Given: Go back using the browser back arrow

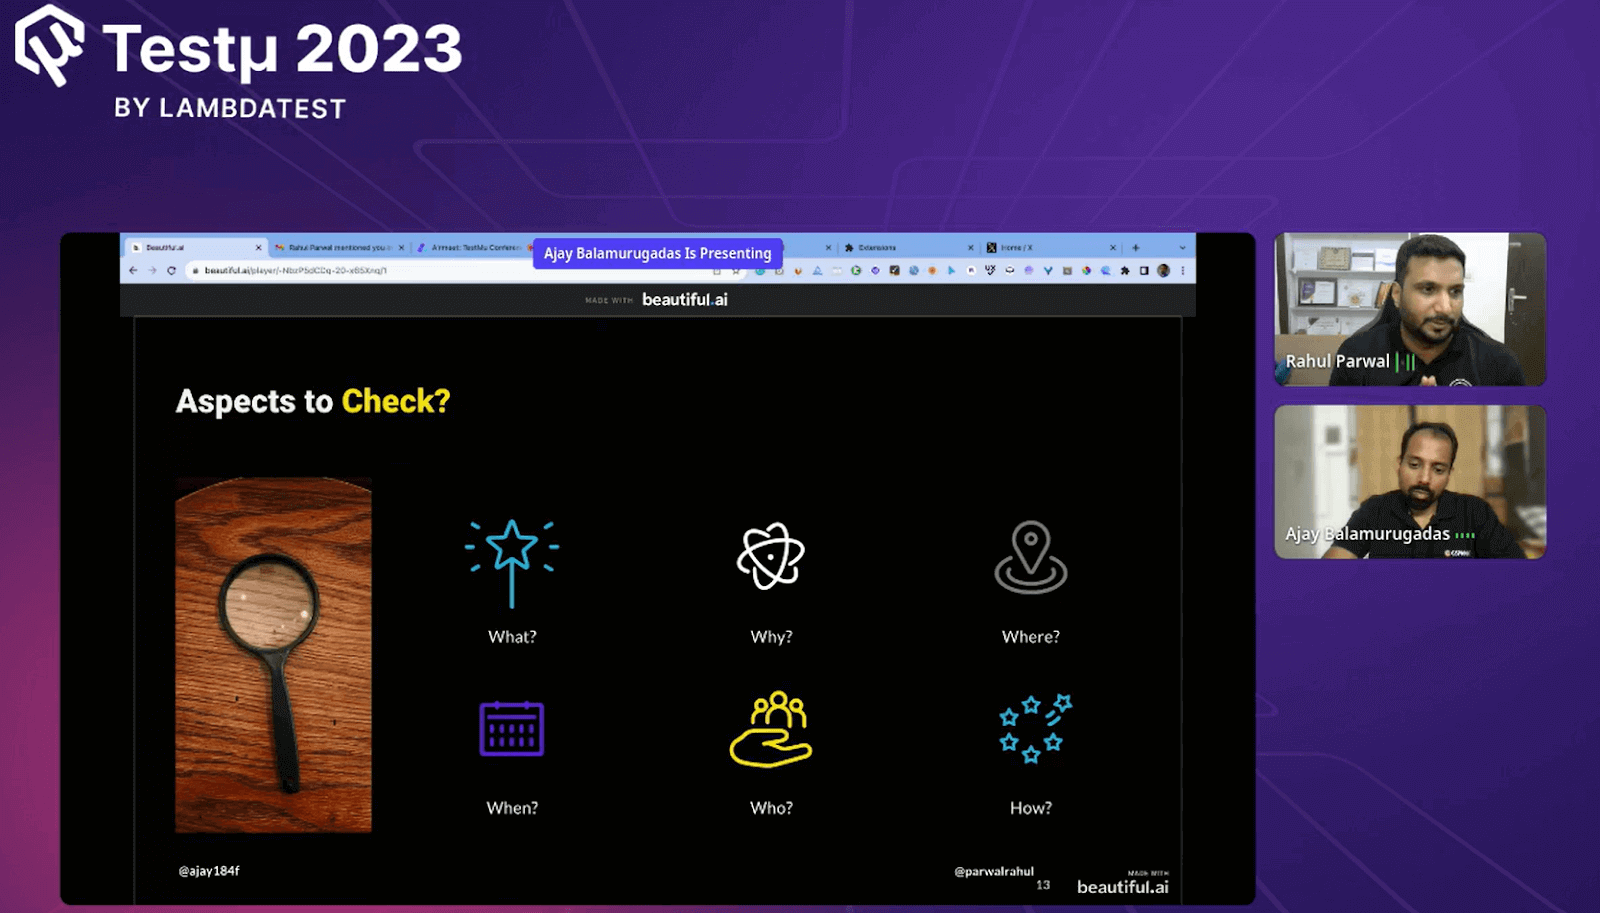Looking at the screenshot, I should point(133,270).
